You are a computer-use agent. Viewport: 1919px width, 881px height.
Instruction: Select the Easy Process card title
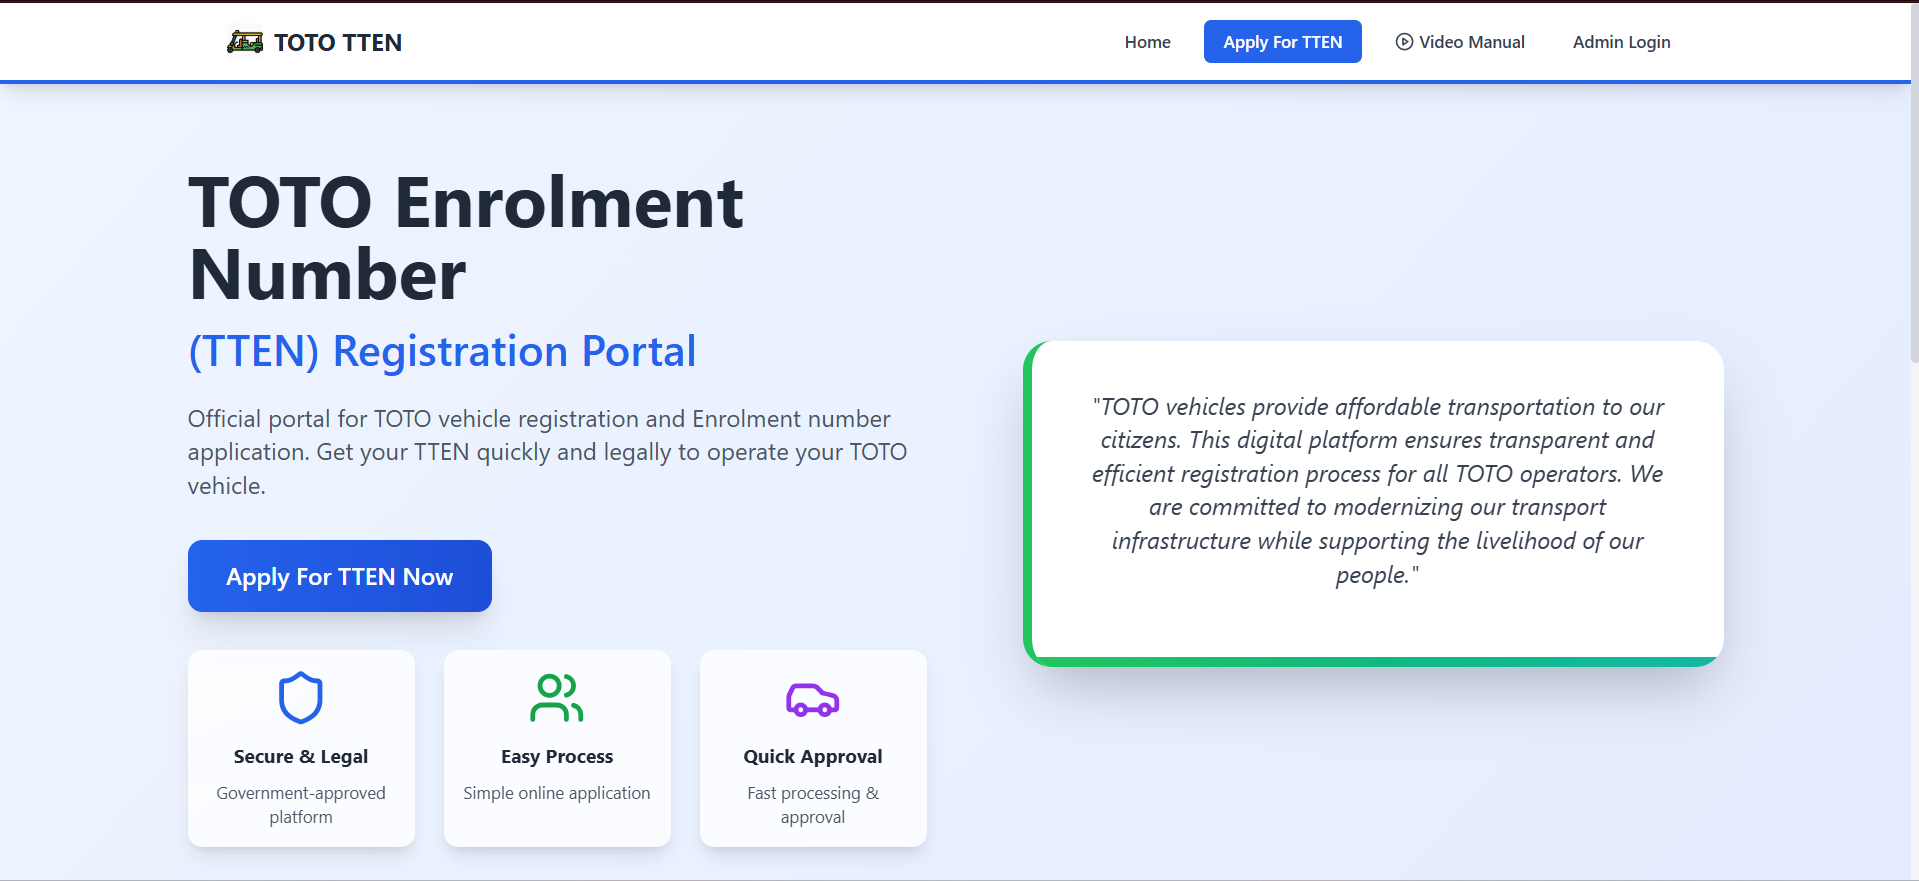click(557, 757)
